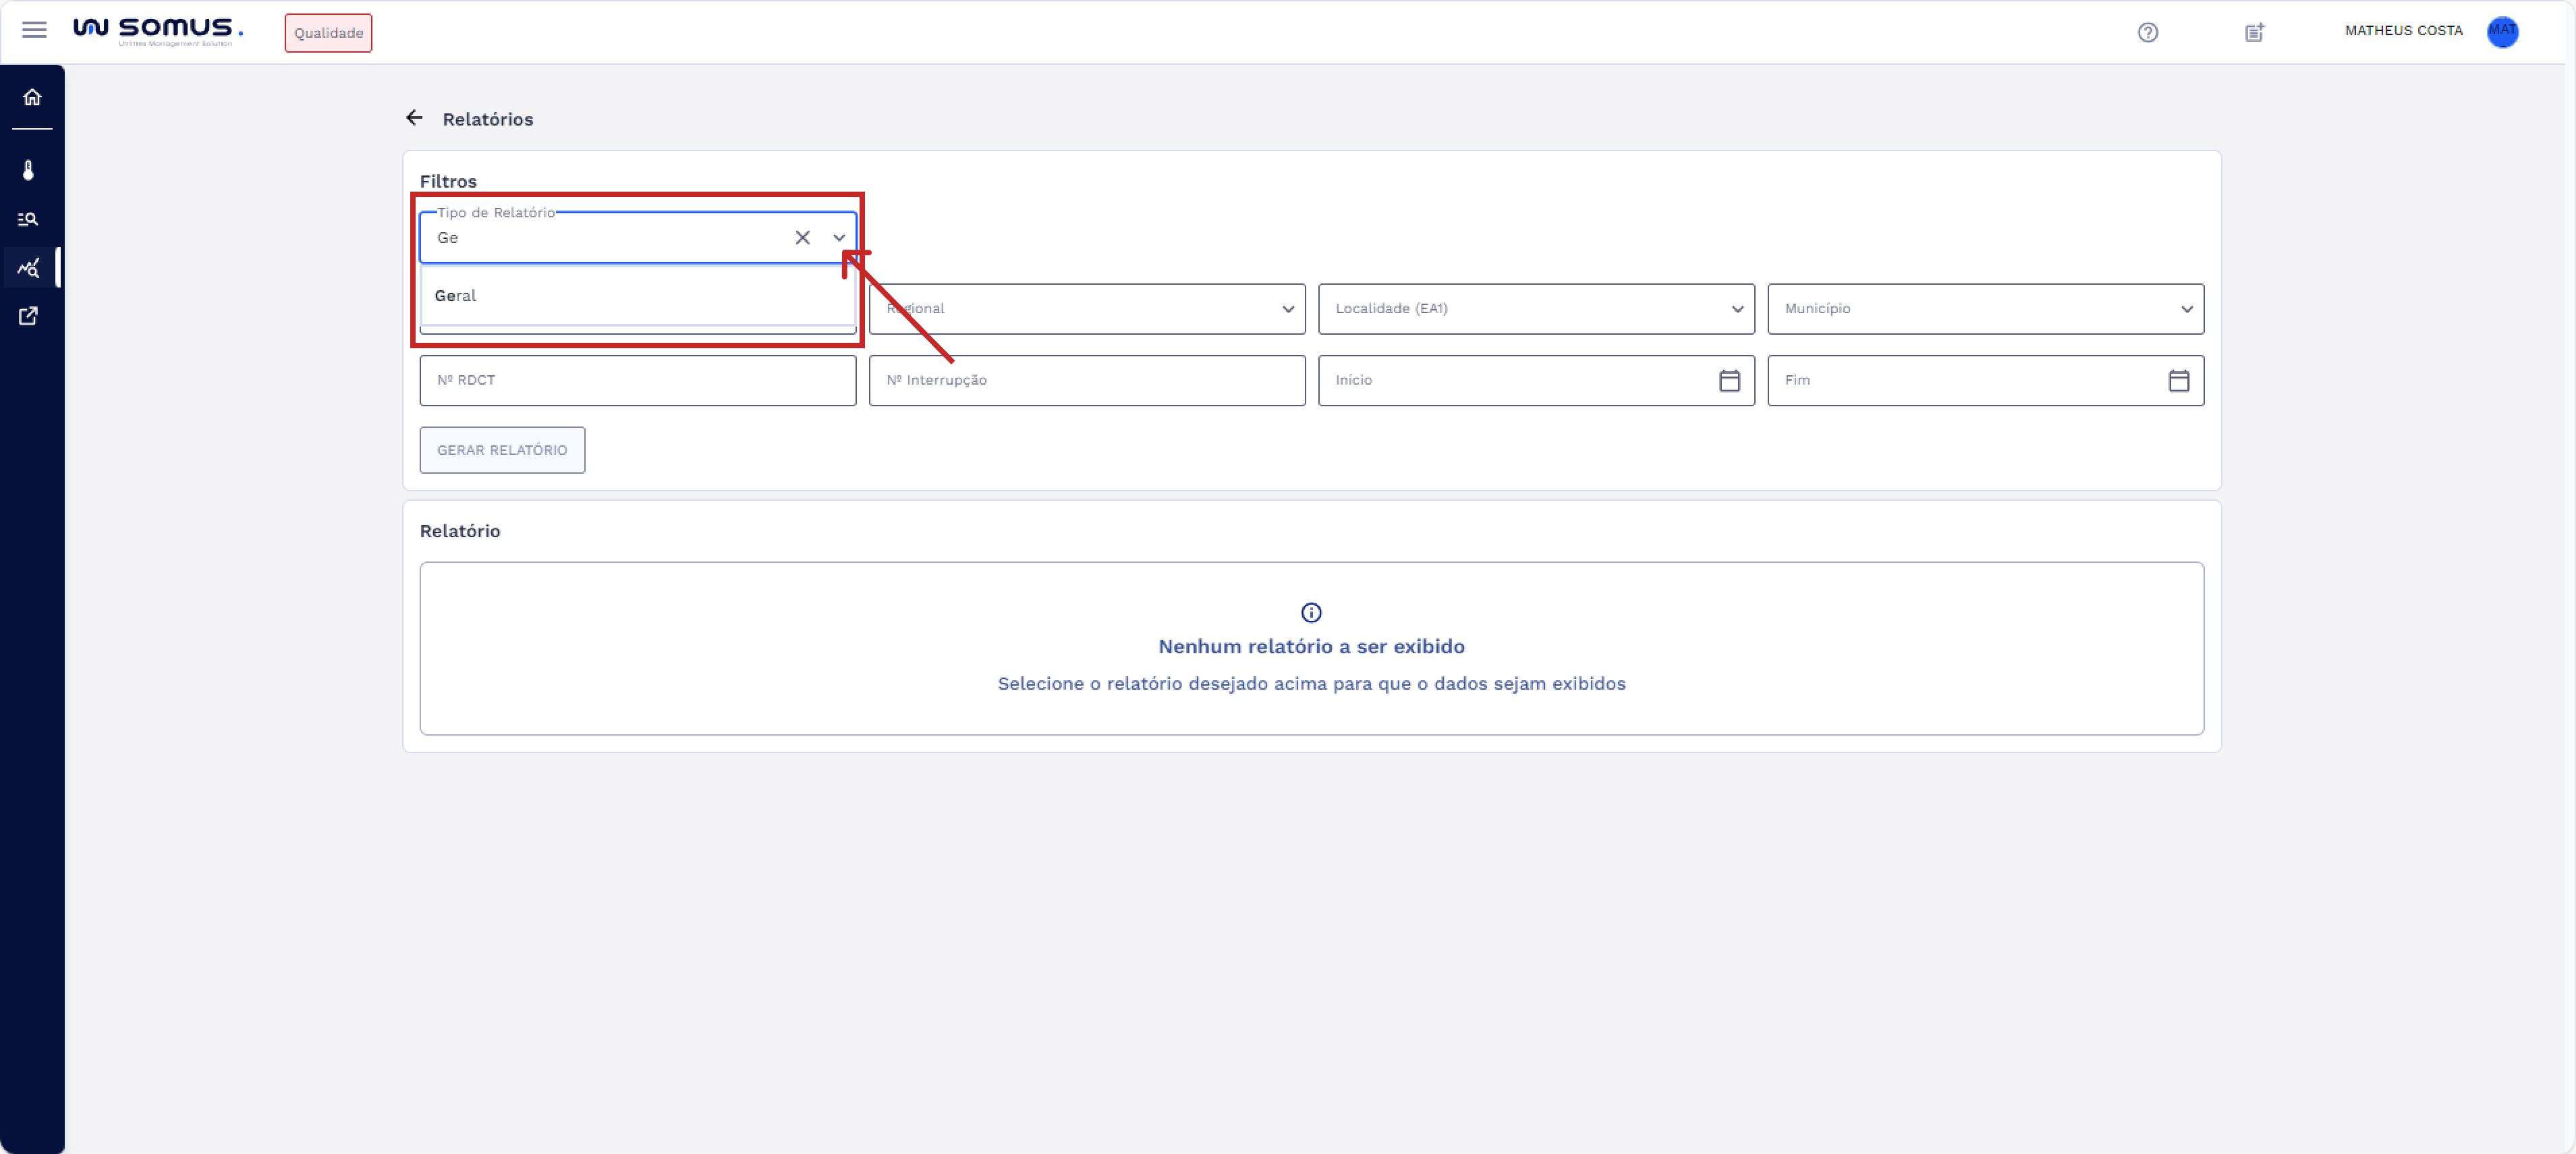Clear the Tipo de Relatório field
The height and width of the screenshot is (1154, 2576).
pos(802,238)
